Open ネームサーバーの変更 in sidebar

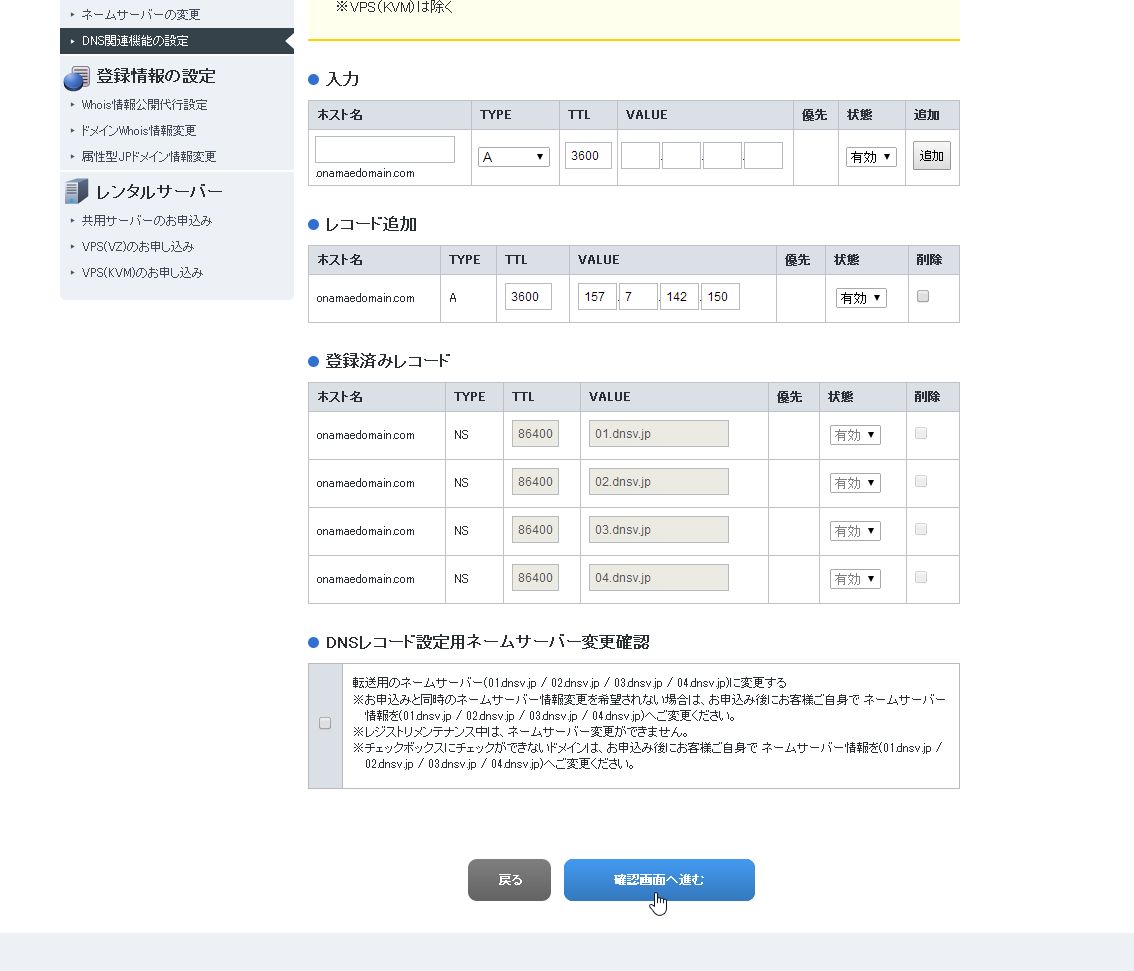[x=140, y=14]
